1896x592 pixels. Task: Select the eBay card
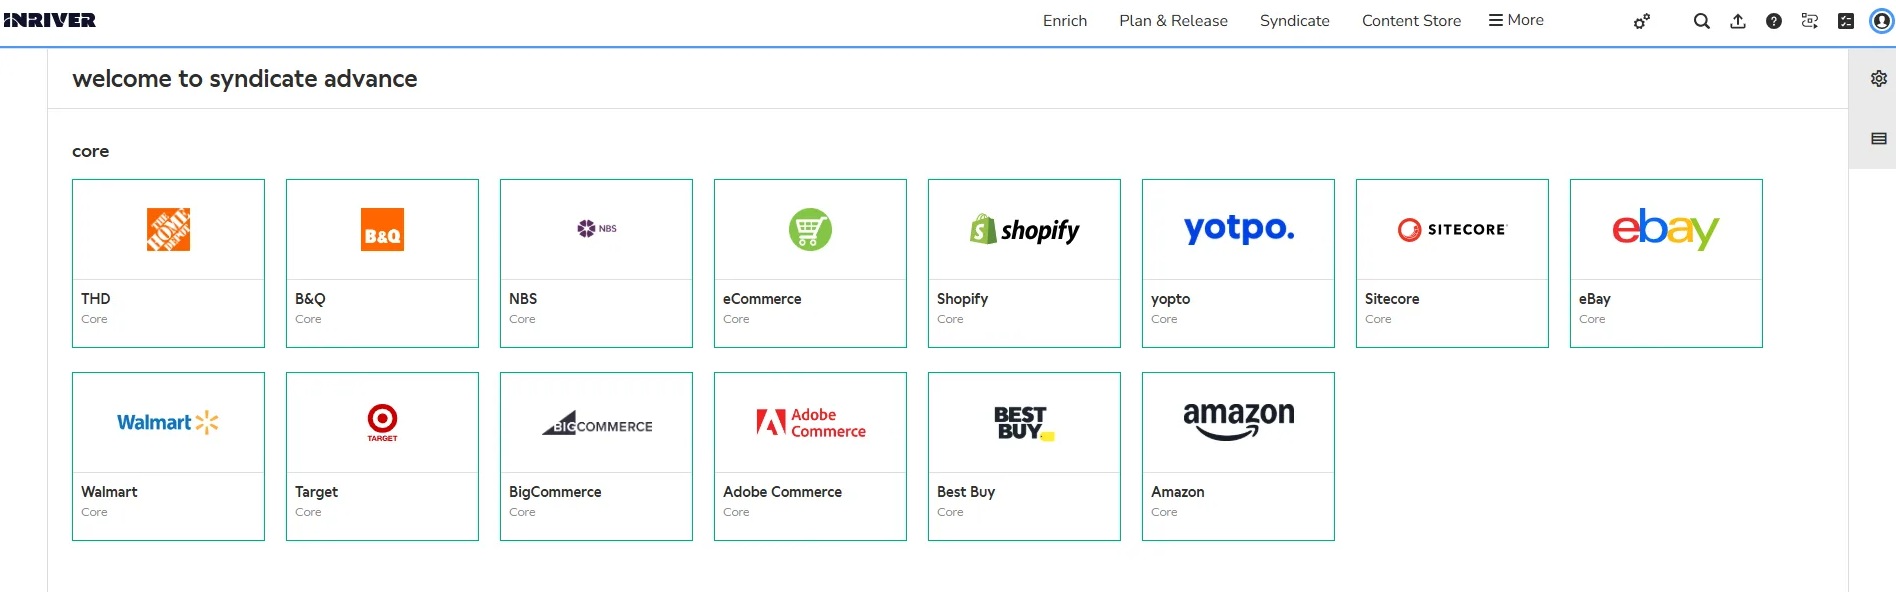(1666, 263)
